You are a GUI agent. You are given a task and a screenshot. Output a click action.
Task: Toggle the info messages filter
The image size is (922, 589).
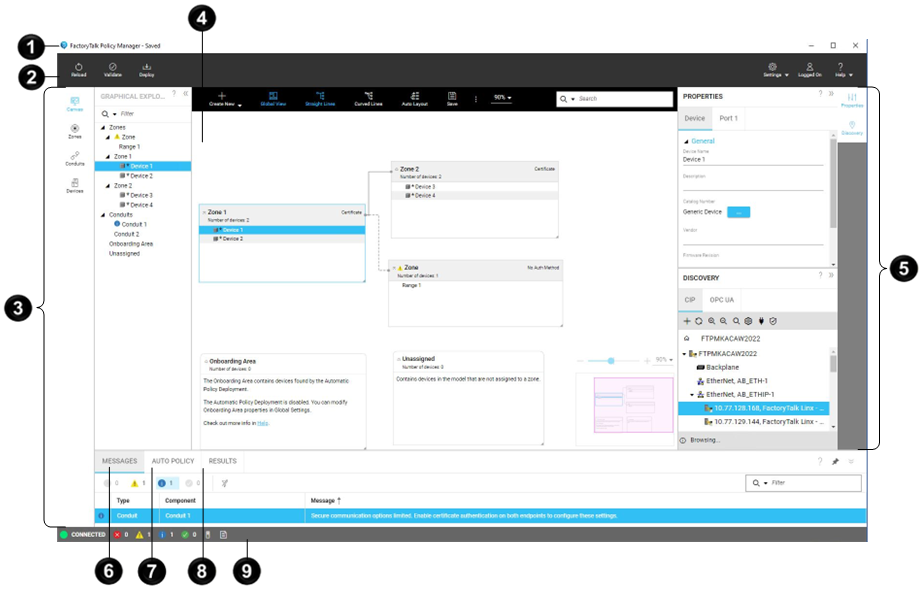pyautogui.click(x=165, y=483)
